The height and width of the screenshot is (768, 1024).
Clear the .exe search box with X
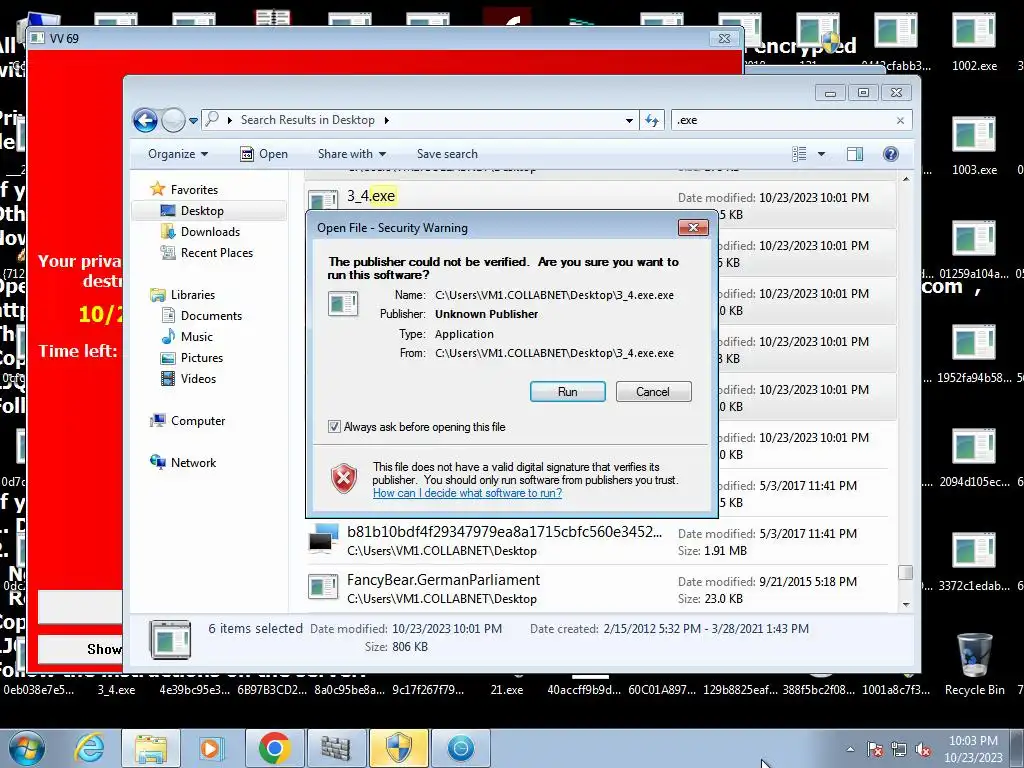point(901,120)
